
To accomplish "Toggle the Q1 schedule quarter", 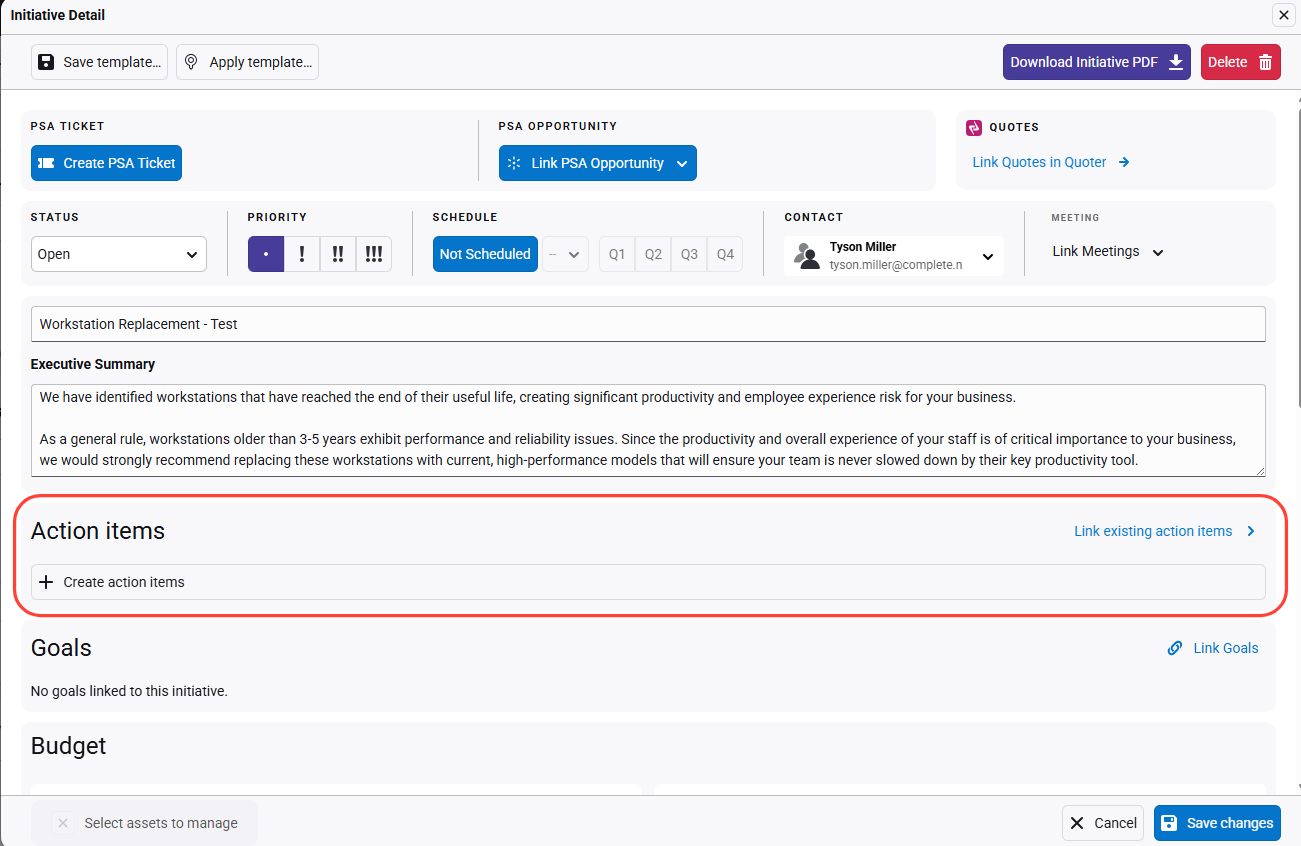I will [617, 254].
